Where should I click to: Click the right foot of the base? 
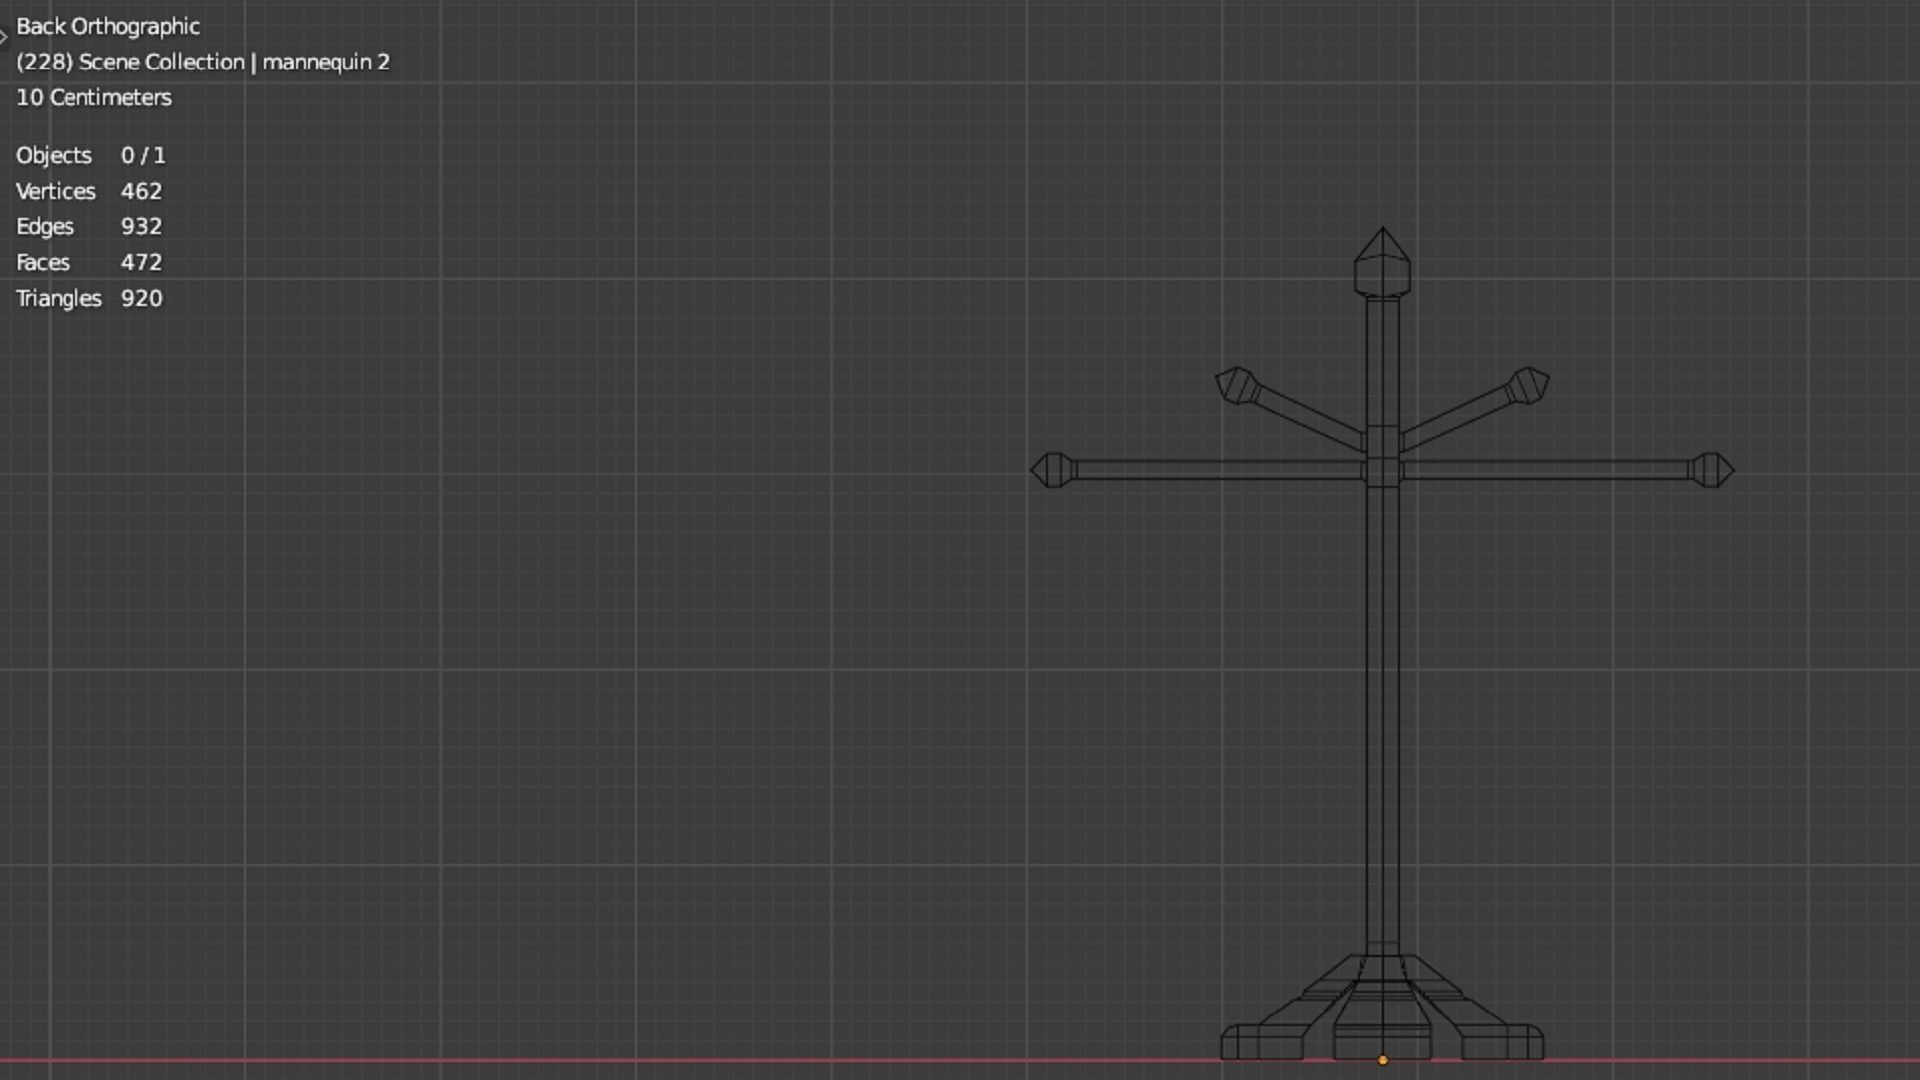pyautogui.click(x=1504, y=1042)
